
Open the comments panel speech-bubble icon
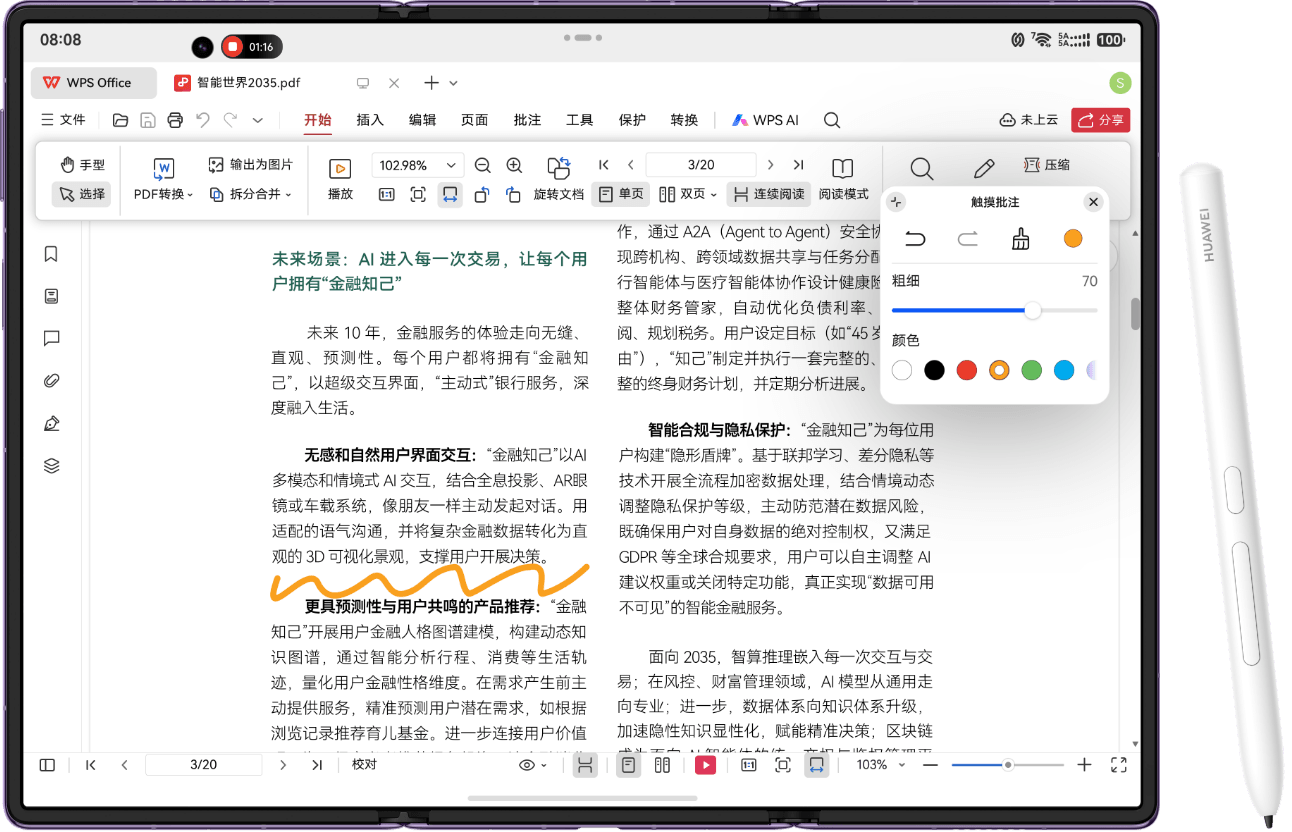[52, 339]
